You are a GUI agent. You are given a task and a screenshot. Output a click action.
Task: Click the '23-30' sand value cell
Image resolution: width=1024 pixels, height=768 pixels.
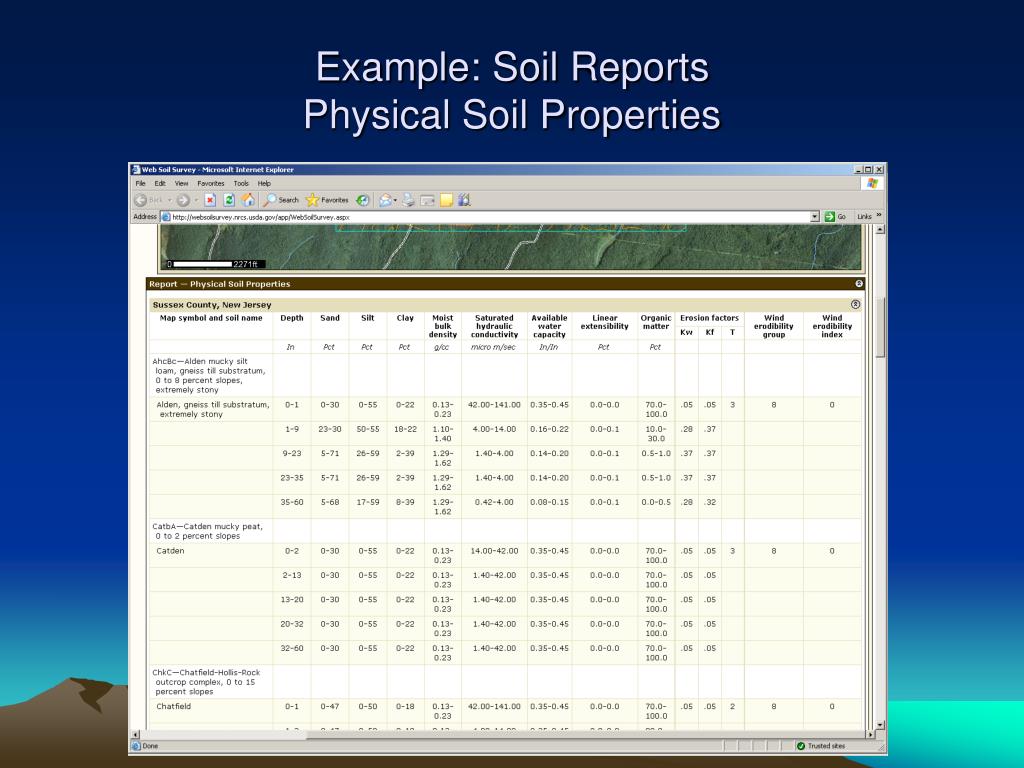(330, 429)
